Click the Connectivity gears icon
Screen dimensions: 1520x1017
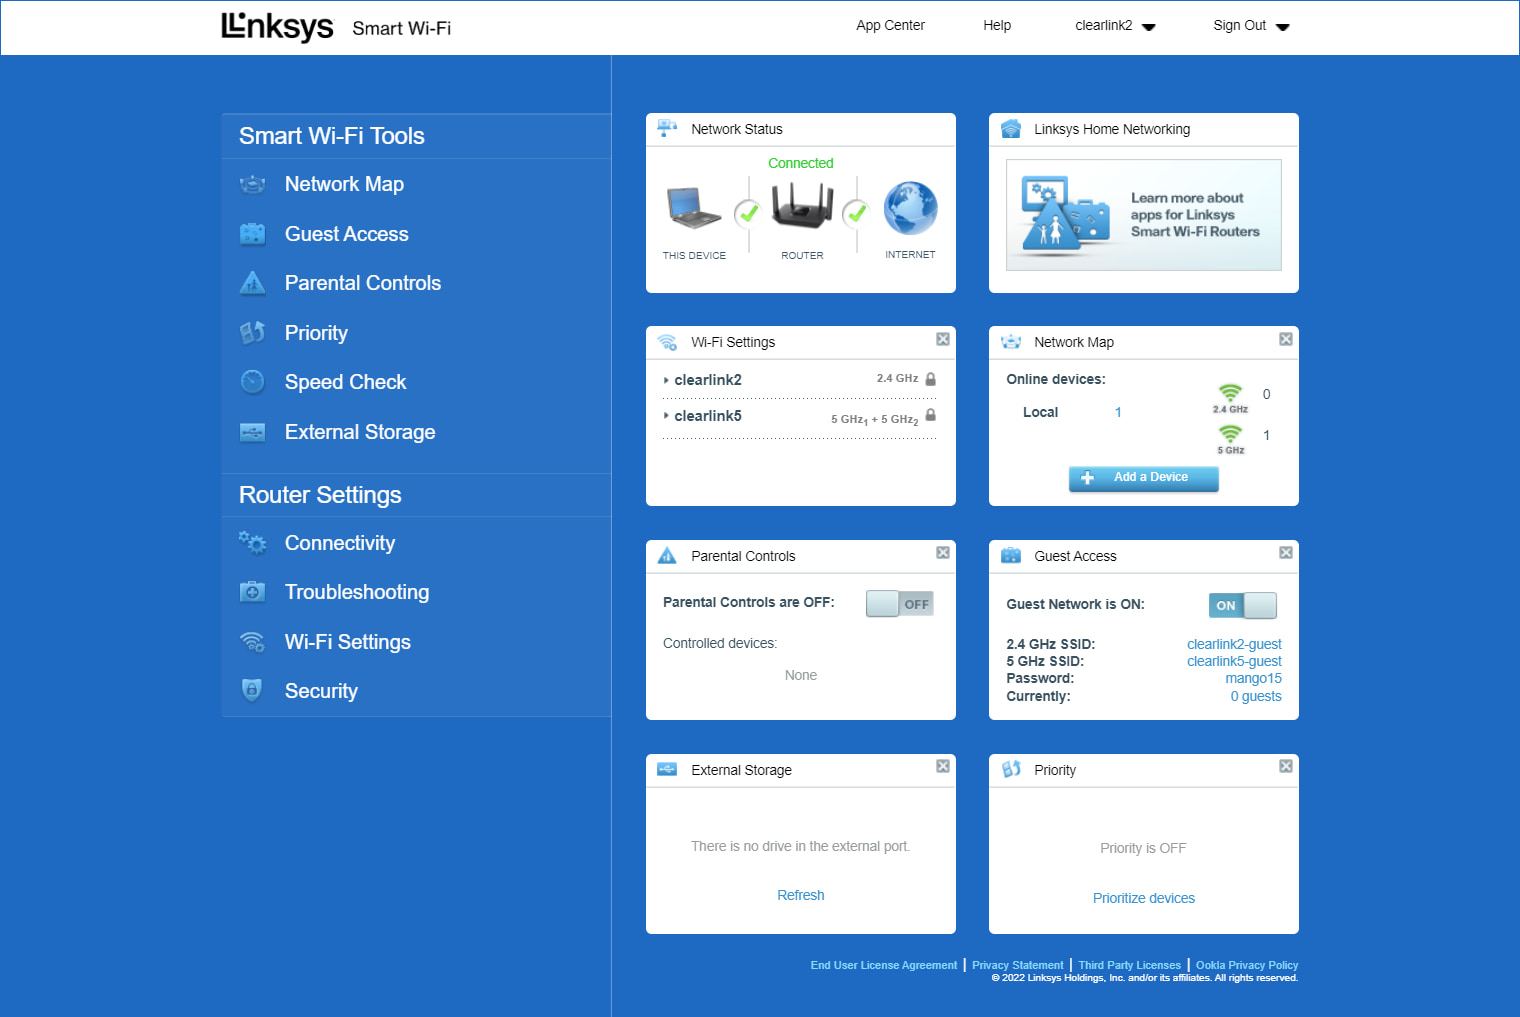coord(253,543)
